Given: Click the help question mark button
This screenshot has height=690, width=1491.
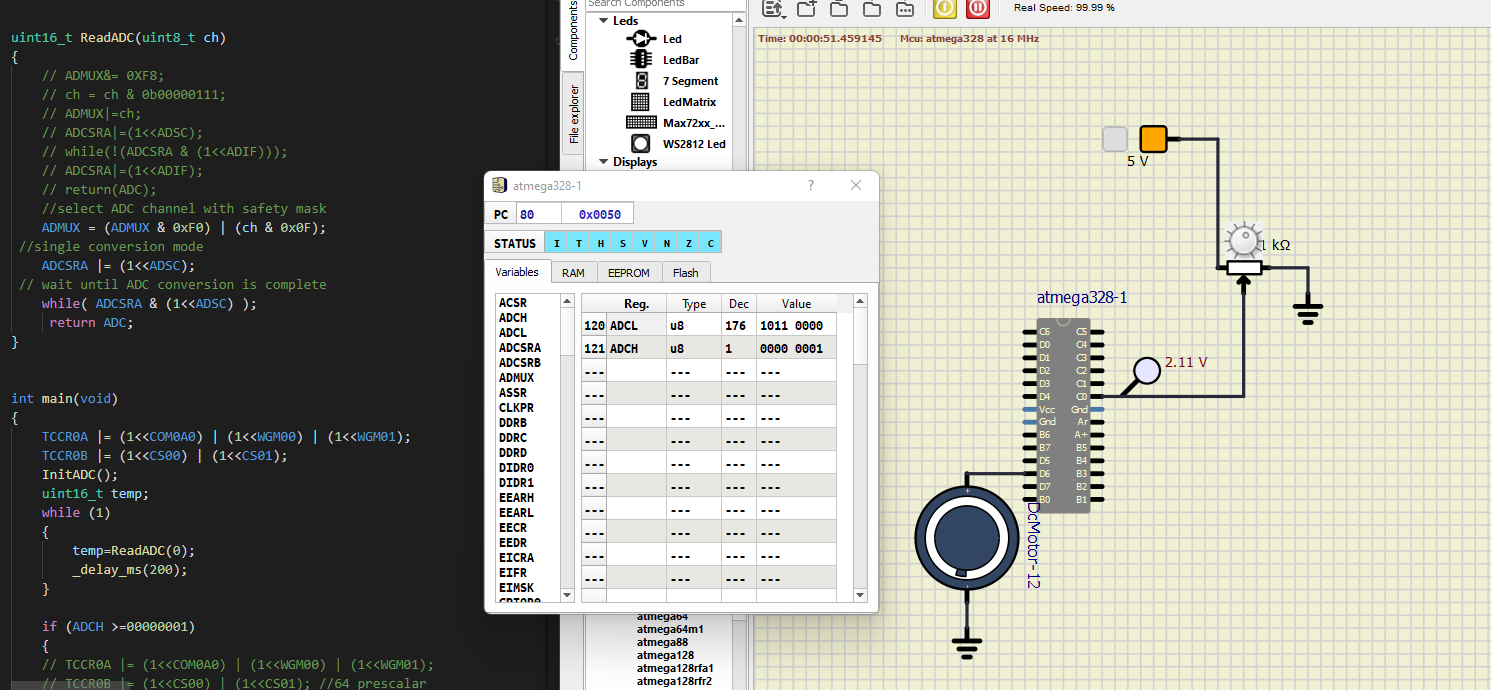Looking at the screenshot, I should 811,186.
